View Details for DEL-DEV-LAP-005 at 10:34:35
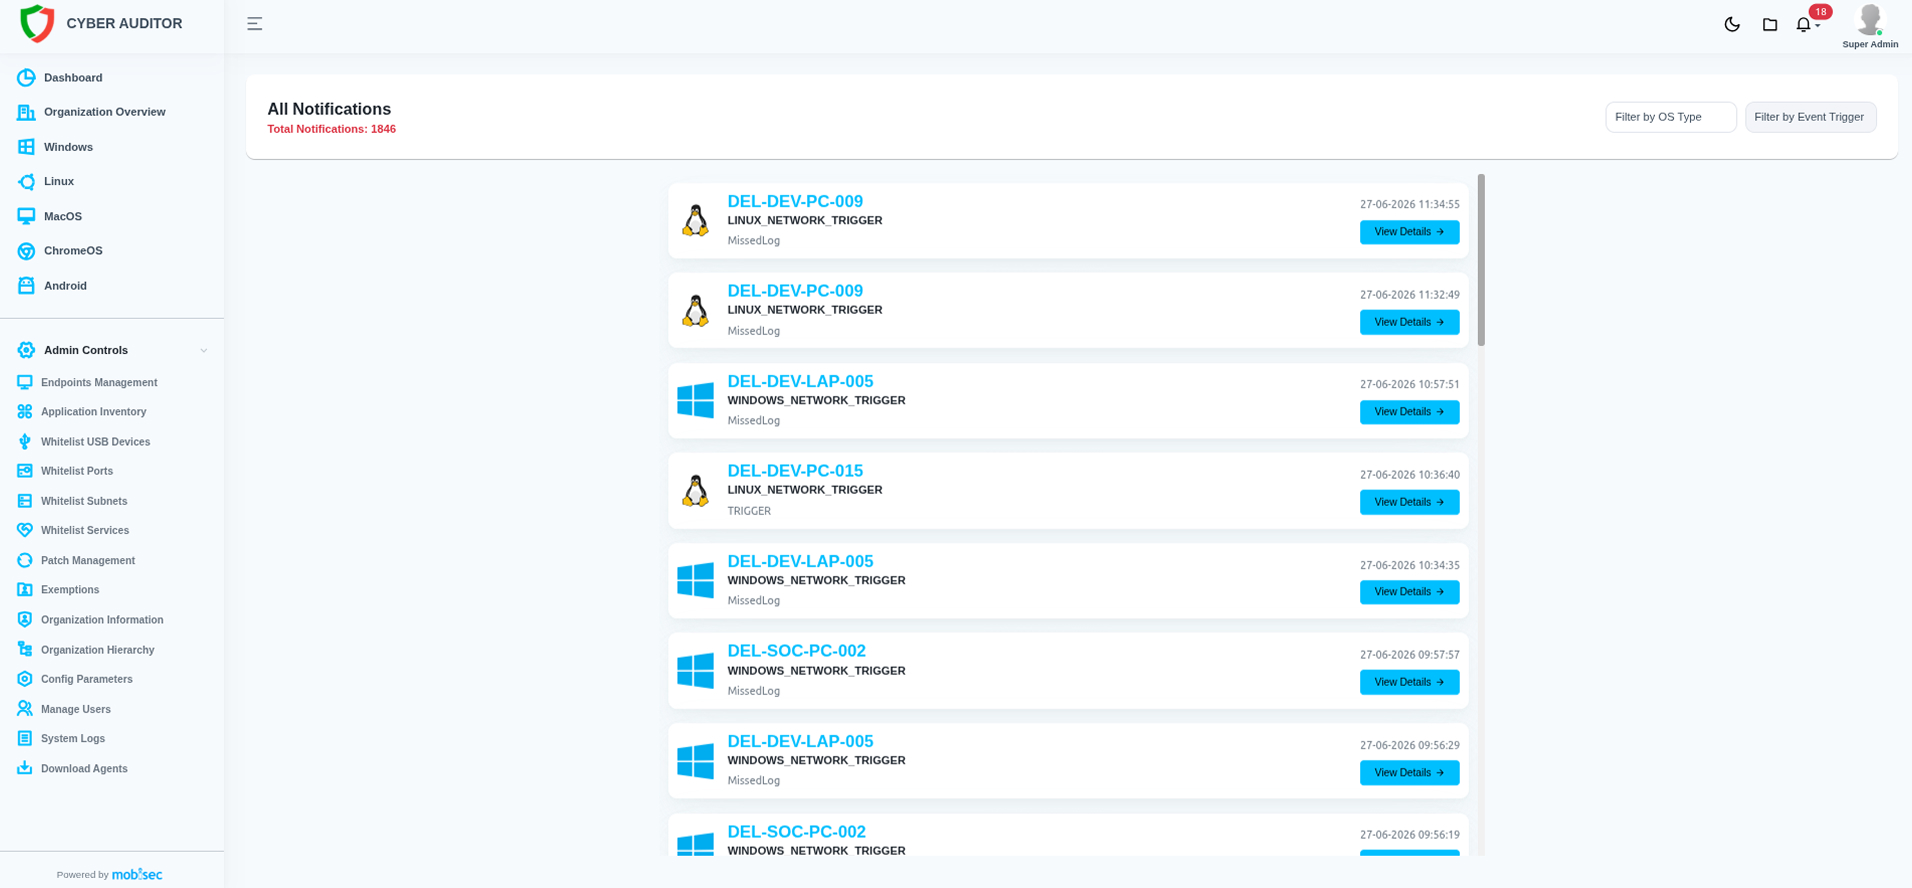The width and height of the screenshot is (1912, 888). click(x=1409, y=592)
